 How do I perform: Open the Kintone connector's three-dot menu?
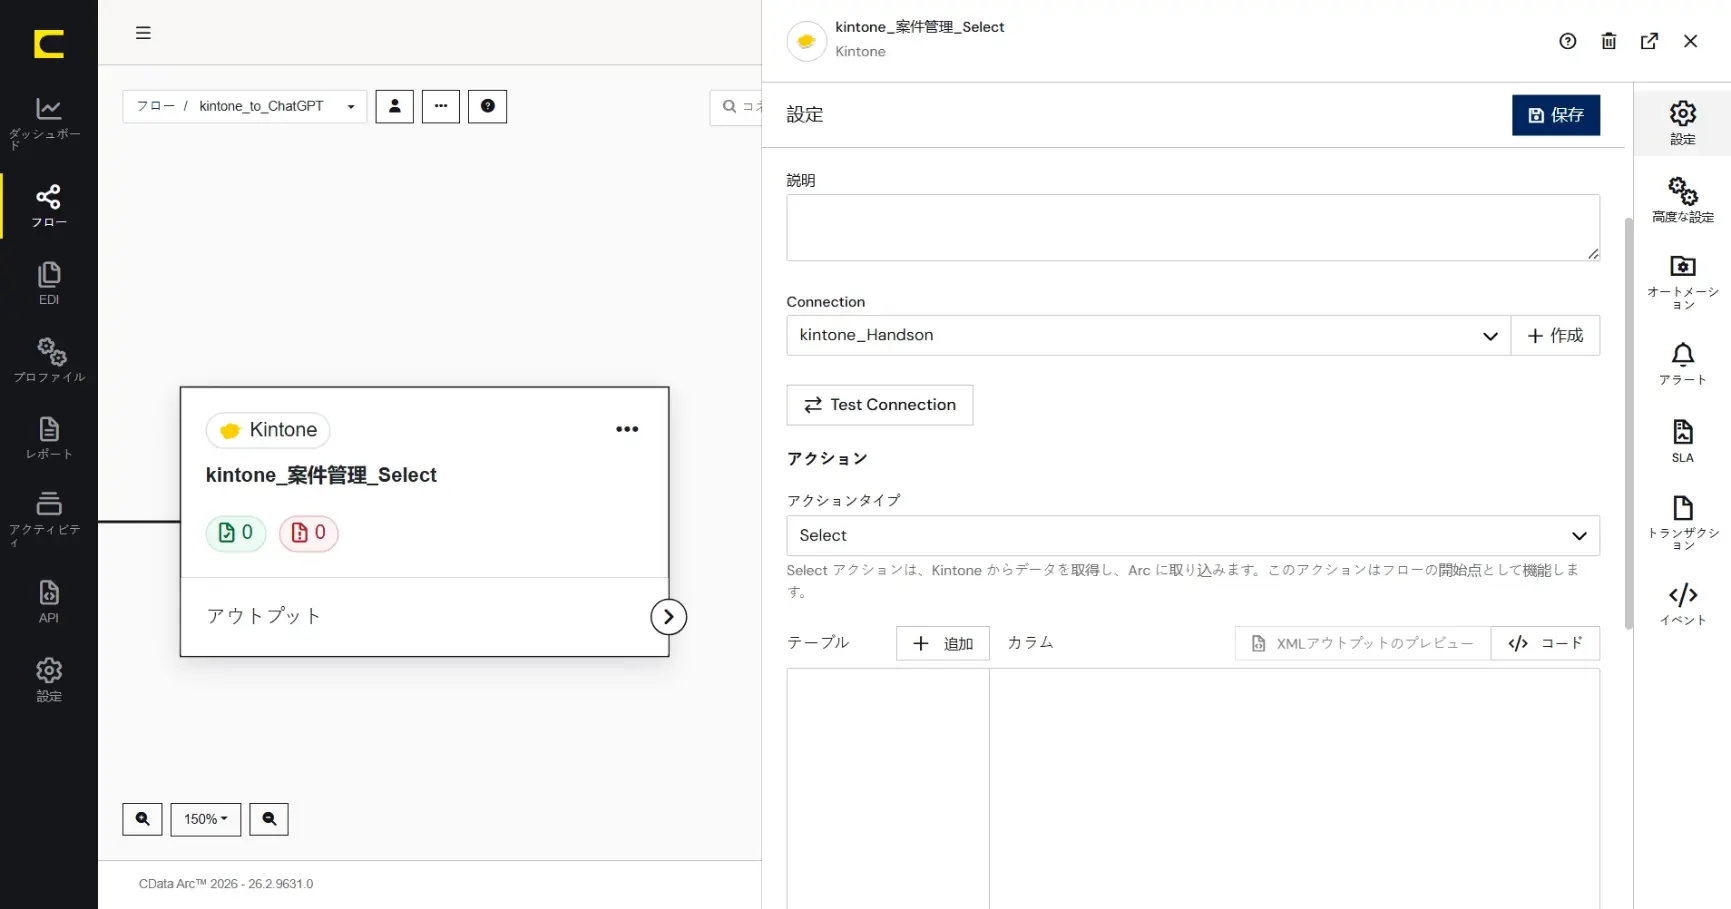pyautogui.click(x=627, y=429)
